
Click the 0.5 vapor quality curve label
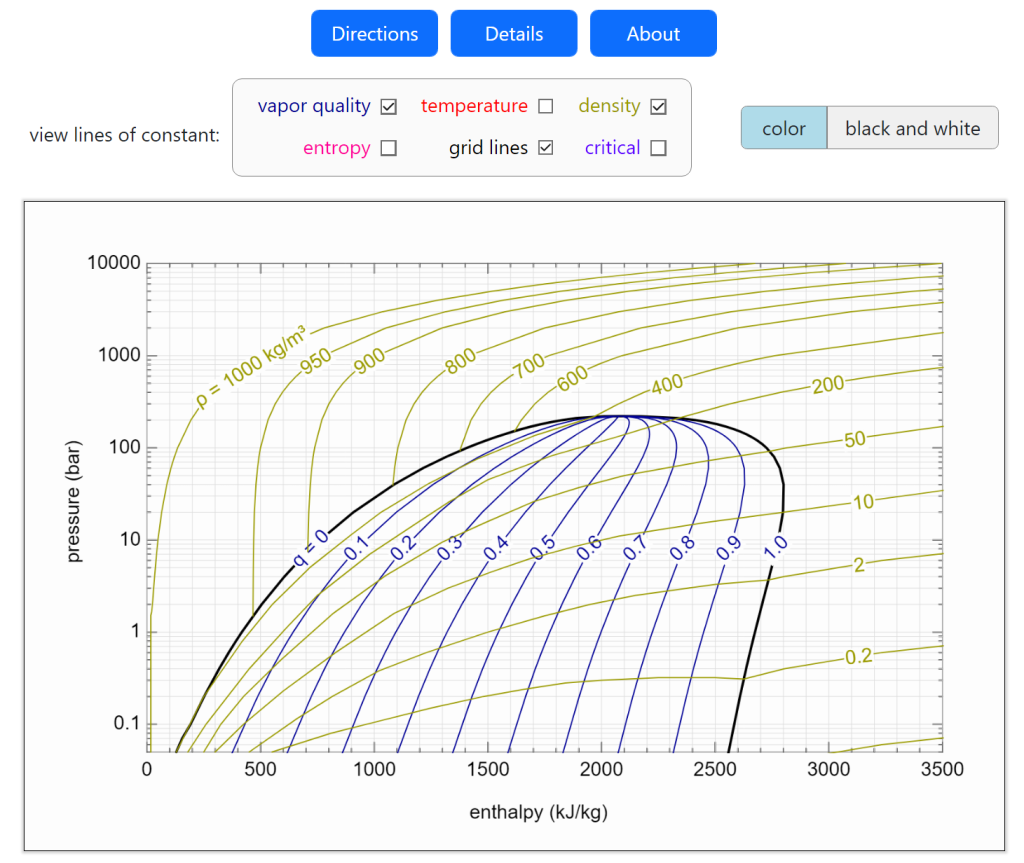[x=542, y=548]
